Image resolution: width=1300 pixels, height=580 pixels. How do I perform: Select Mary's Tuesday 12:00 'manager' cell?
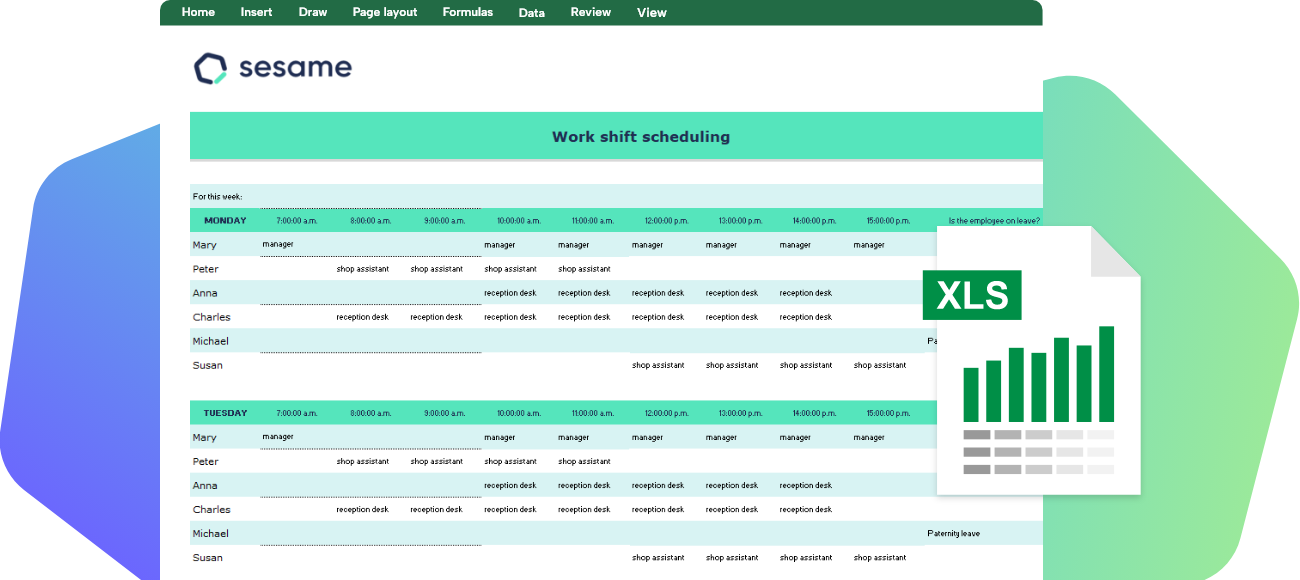[x=647, y=438]
